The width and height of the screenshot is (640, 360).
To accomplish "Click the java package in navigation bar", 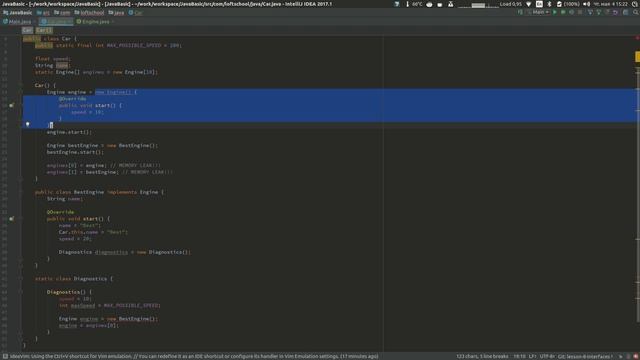I will pos(116,13).
